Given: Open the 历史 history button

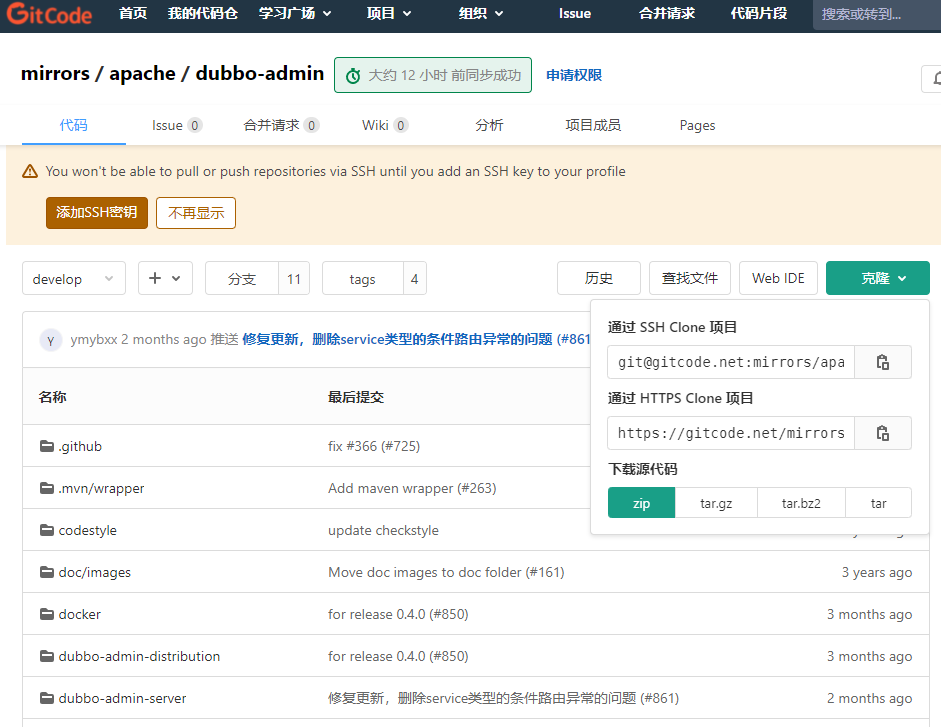Looking at the screenshot, I should (x=599, y=278).
